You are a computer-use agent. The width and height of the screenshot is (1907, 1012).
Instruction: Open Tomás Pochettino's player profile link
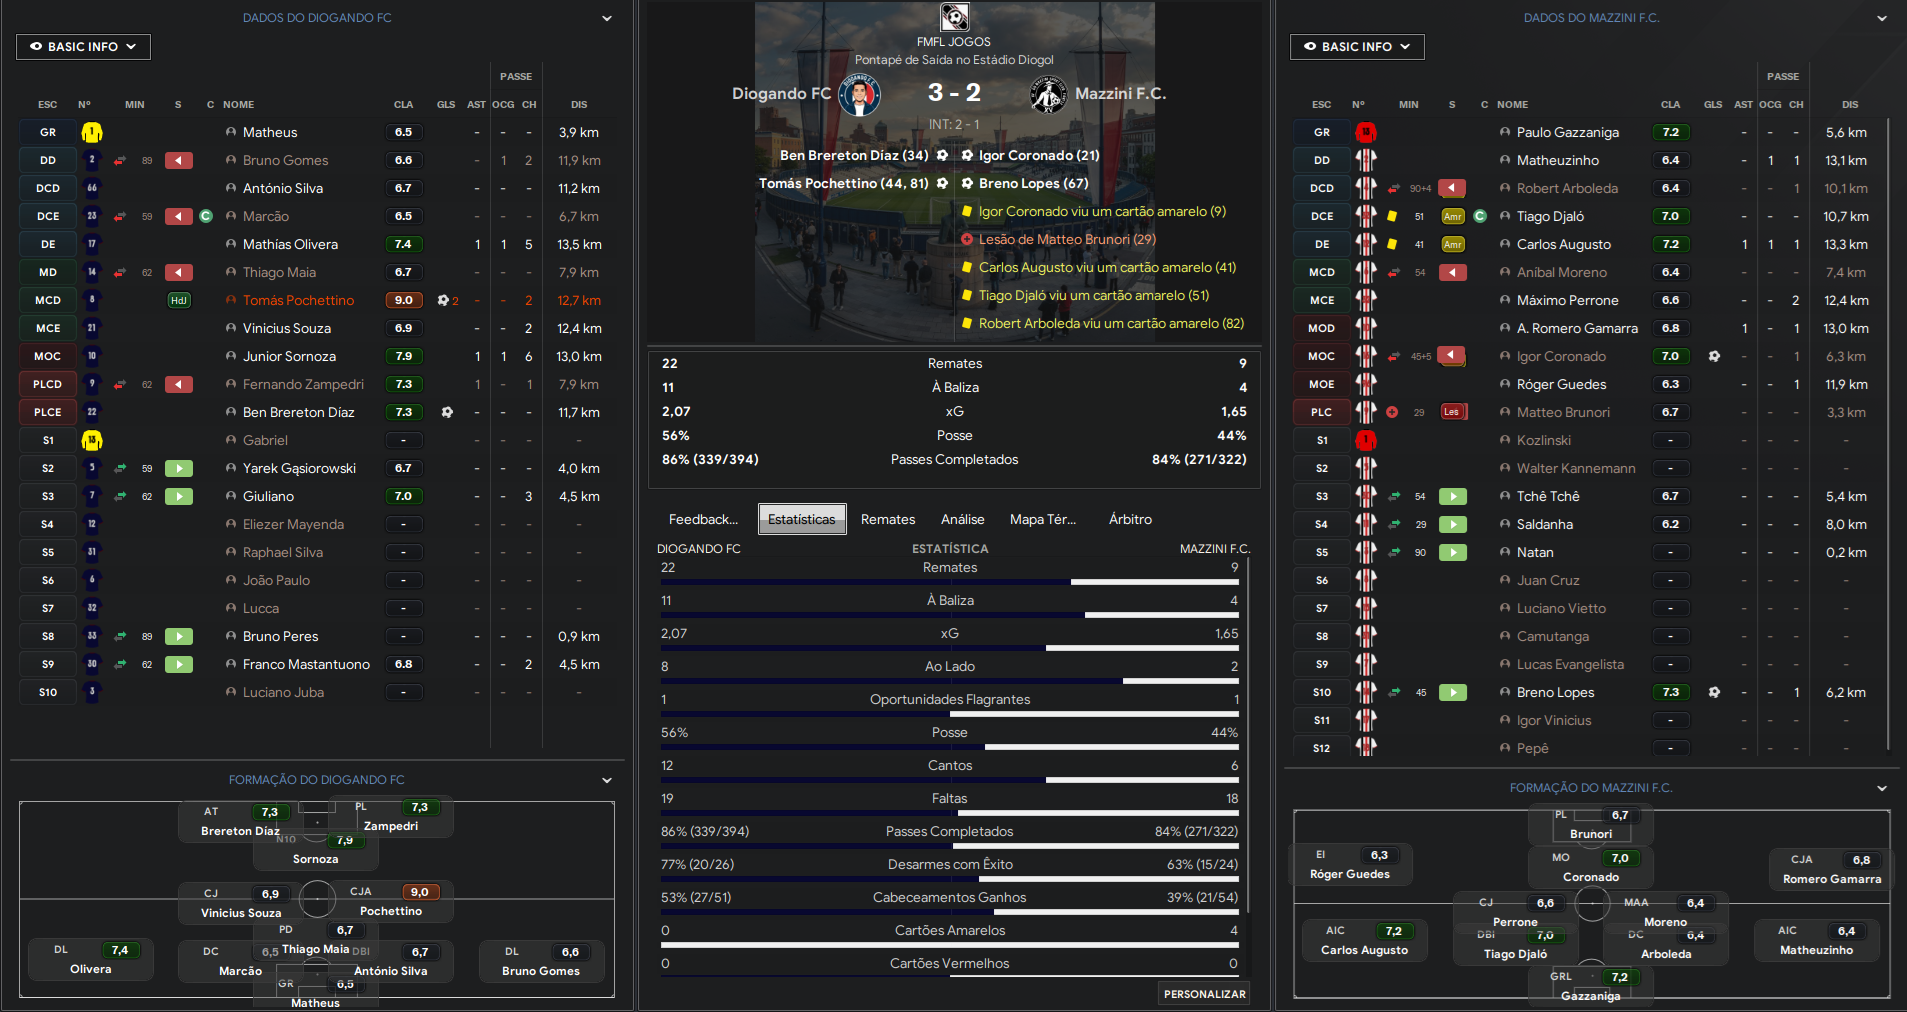pos(298,300)
